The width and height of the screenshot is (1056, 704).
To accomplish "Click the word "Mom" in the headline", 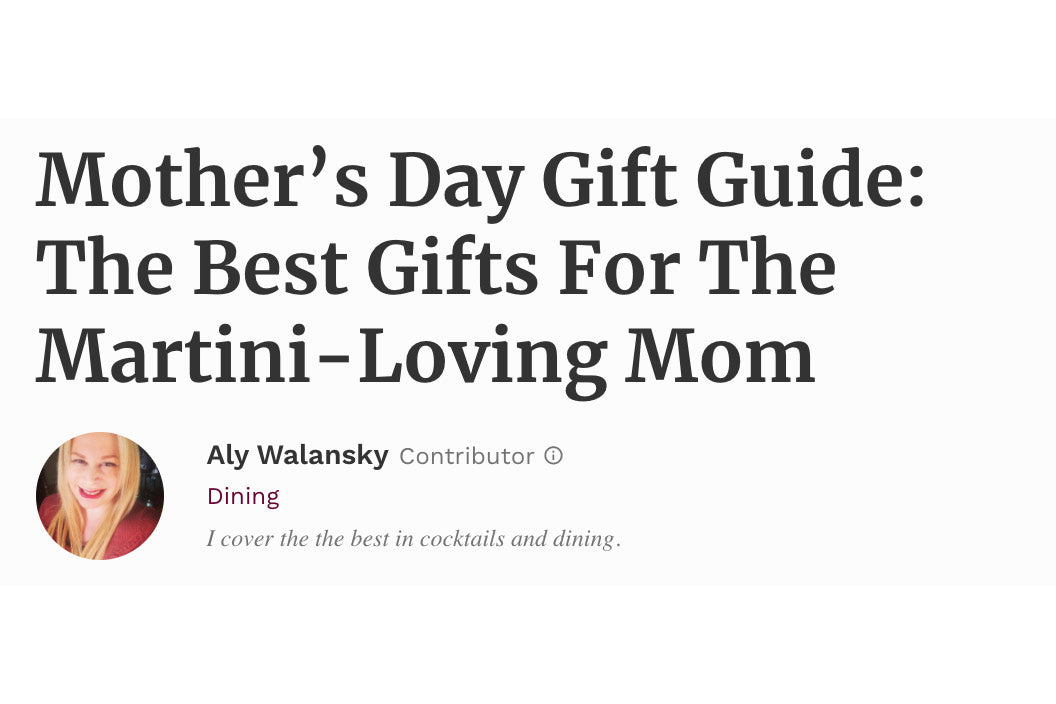I will pos(720,357).
